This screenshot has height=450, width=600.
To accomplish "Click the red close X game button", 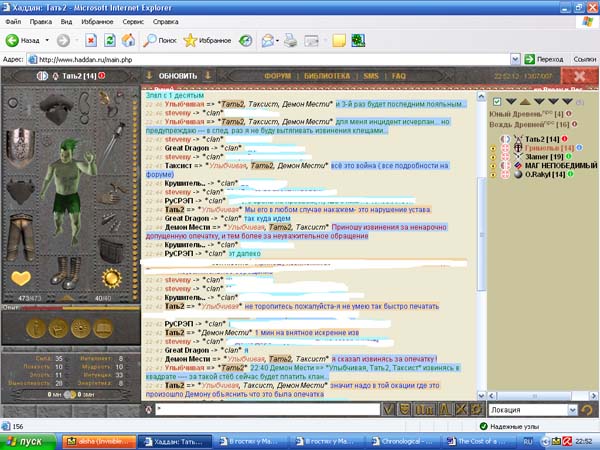I will tap(579, 76).
